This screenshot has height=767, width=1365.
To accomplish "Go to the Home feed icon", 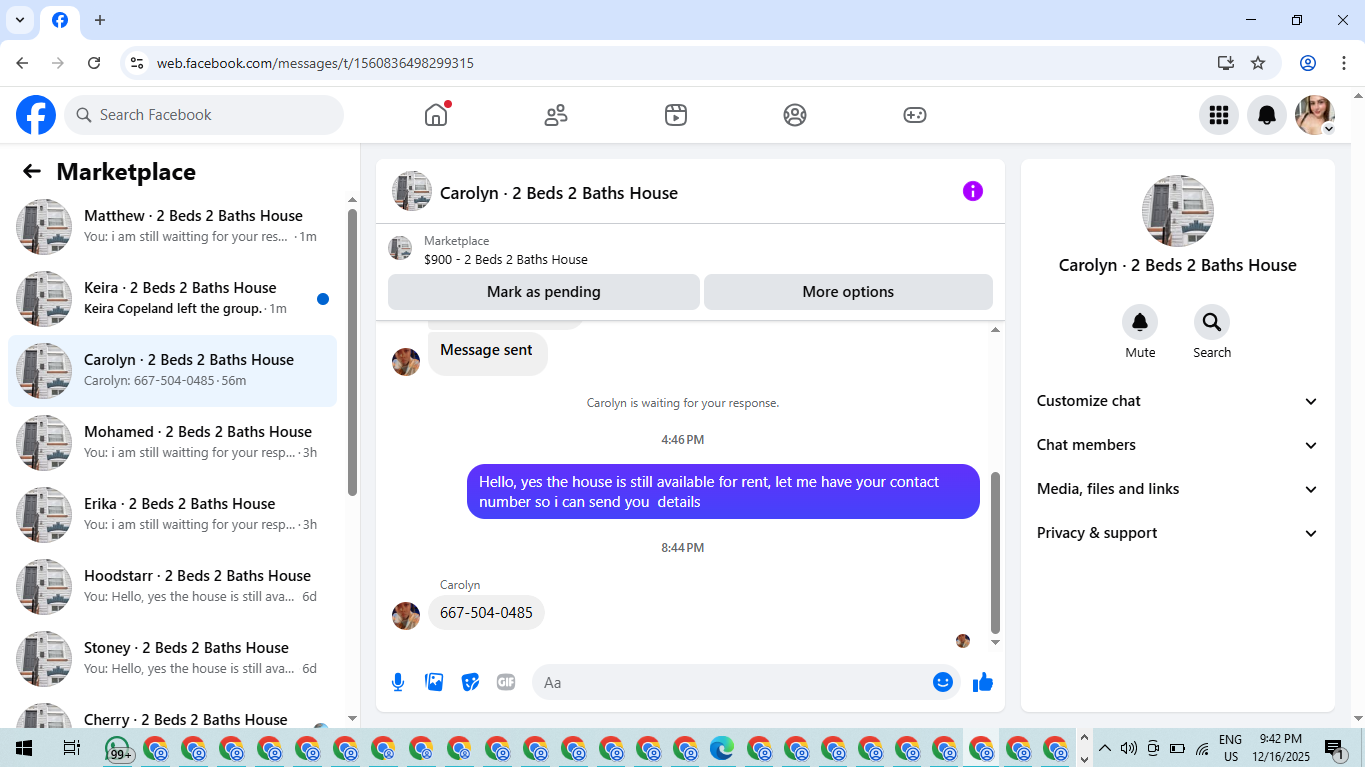I will (436, 115).
